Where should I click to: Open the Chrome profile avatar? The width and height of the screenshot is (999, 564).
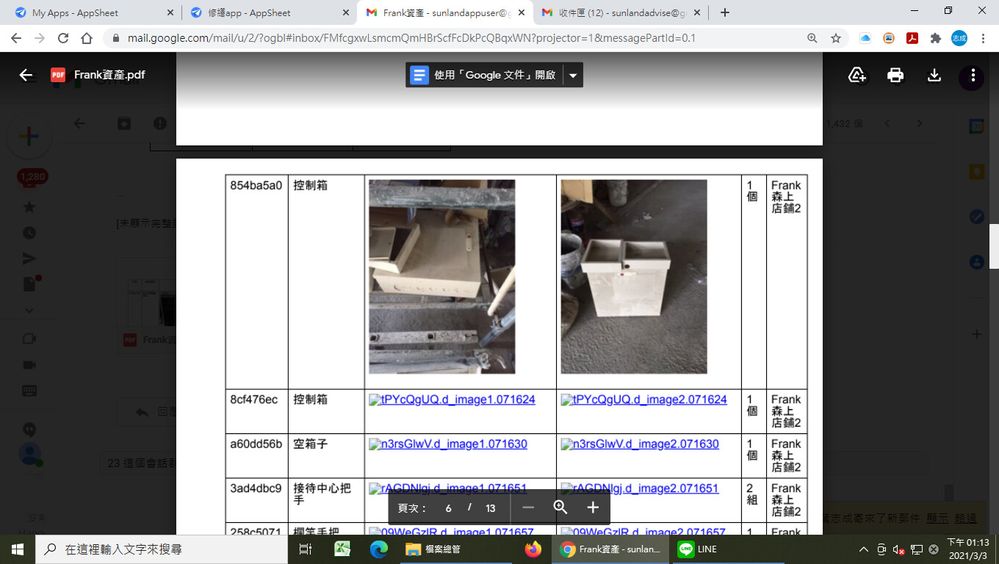[959, 38]
